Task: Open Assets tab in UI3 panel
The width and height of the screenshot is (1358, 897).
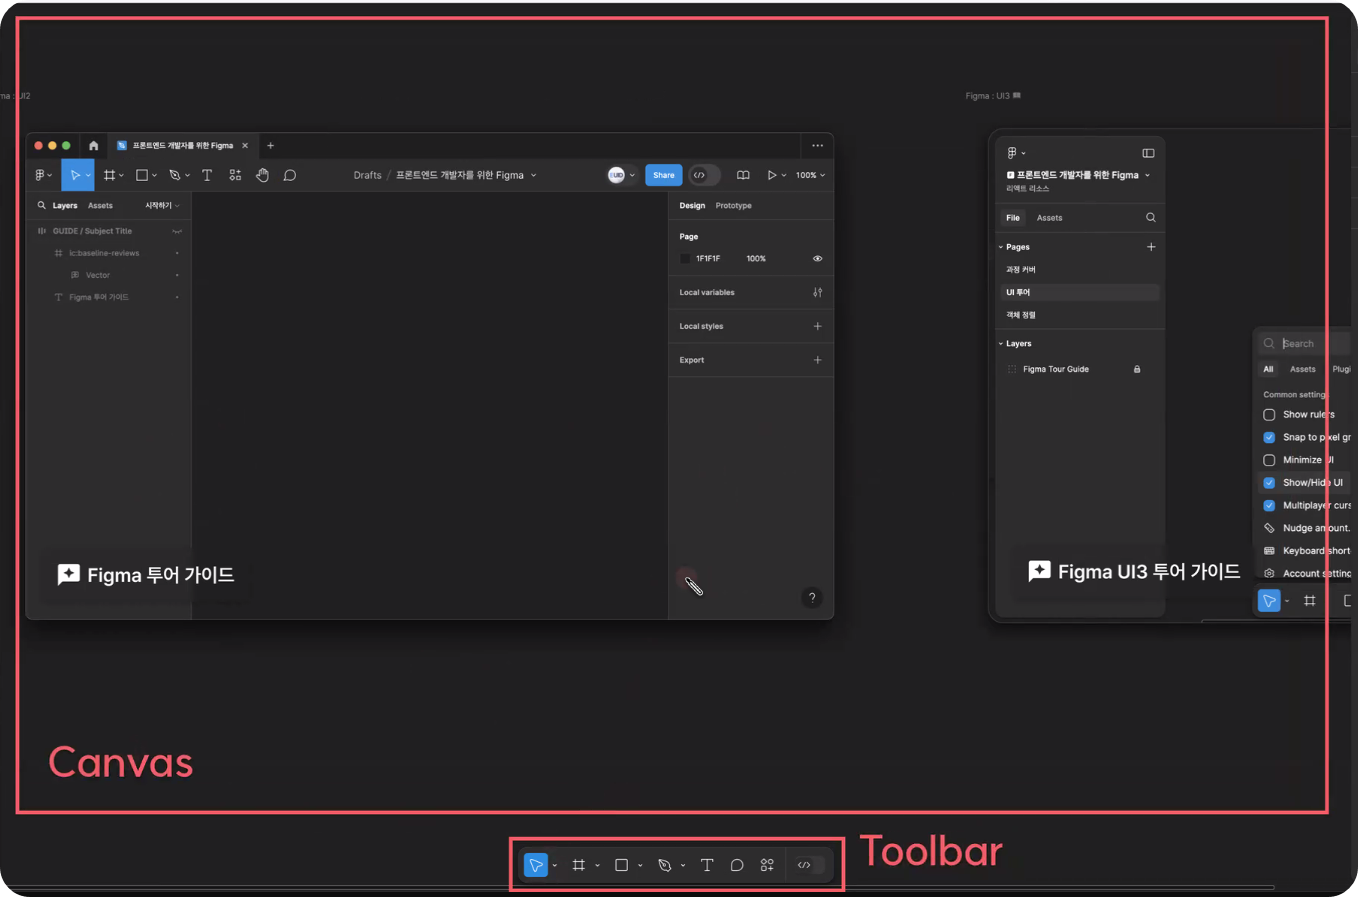Action: tap(1049, 217)
